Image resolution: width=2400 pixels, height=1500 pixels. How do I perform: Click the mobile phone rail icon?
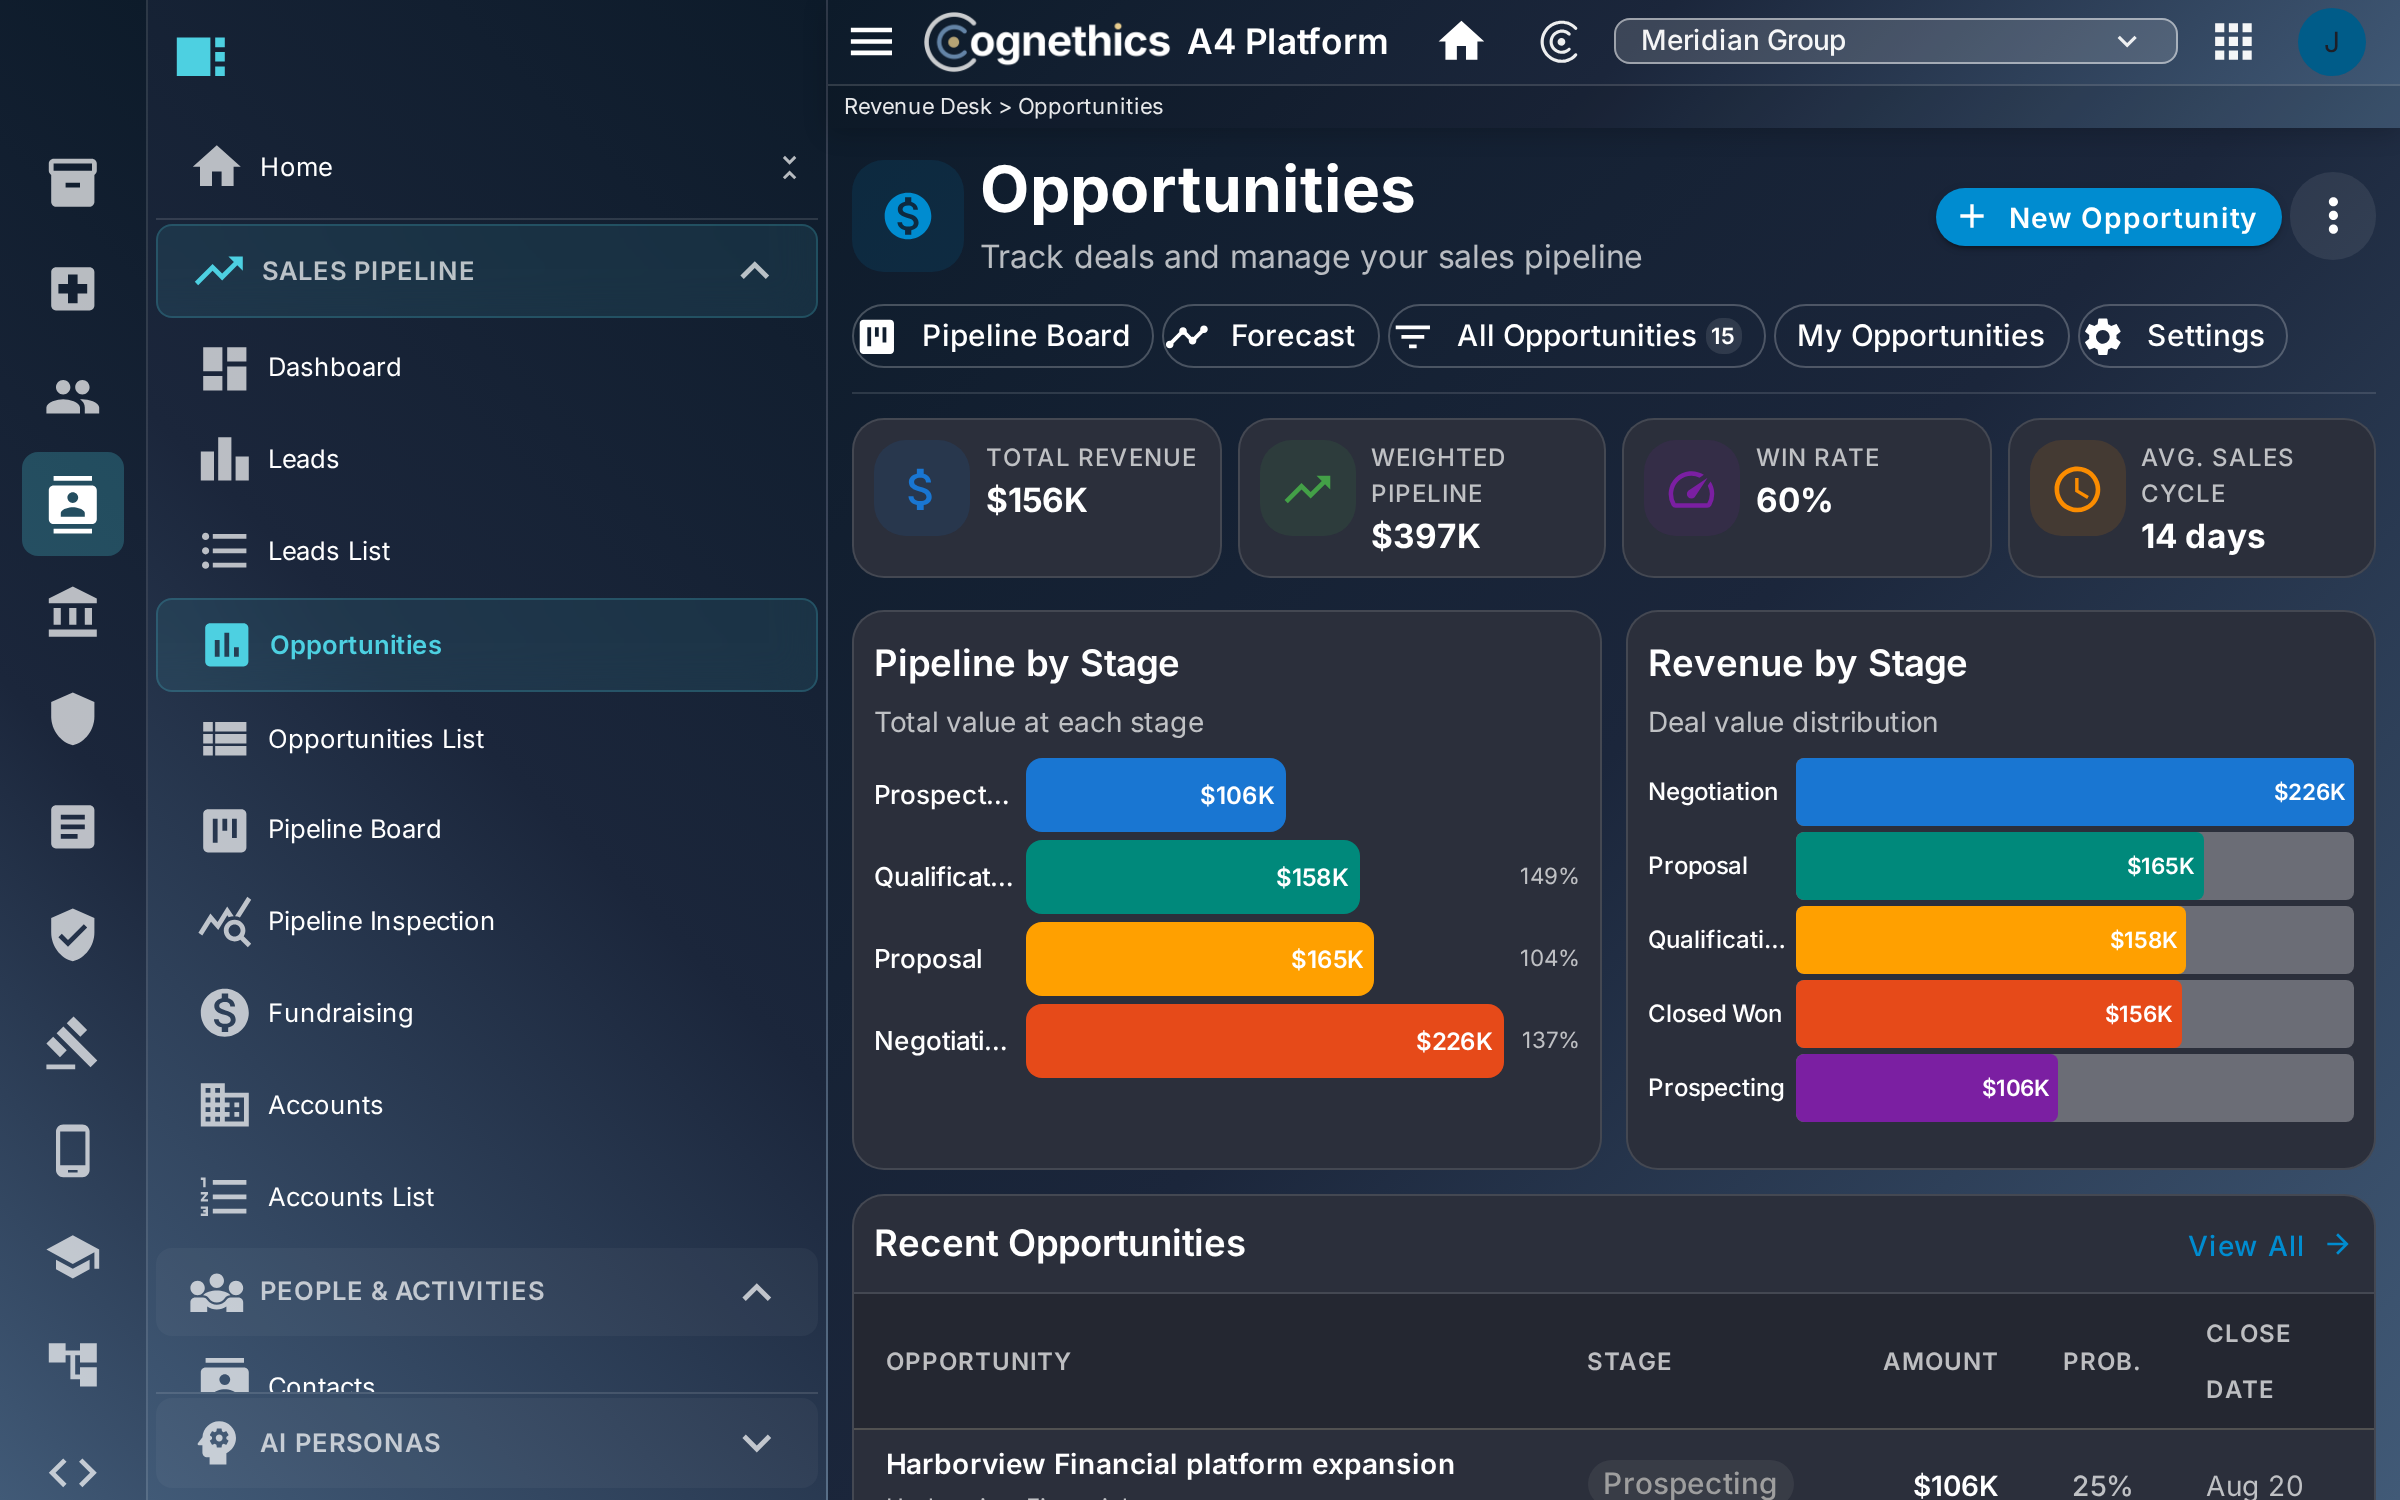click(x=73, y=1150)
